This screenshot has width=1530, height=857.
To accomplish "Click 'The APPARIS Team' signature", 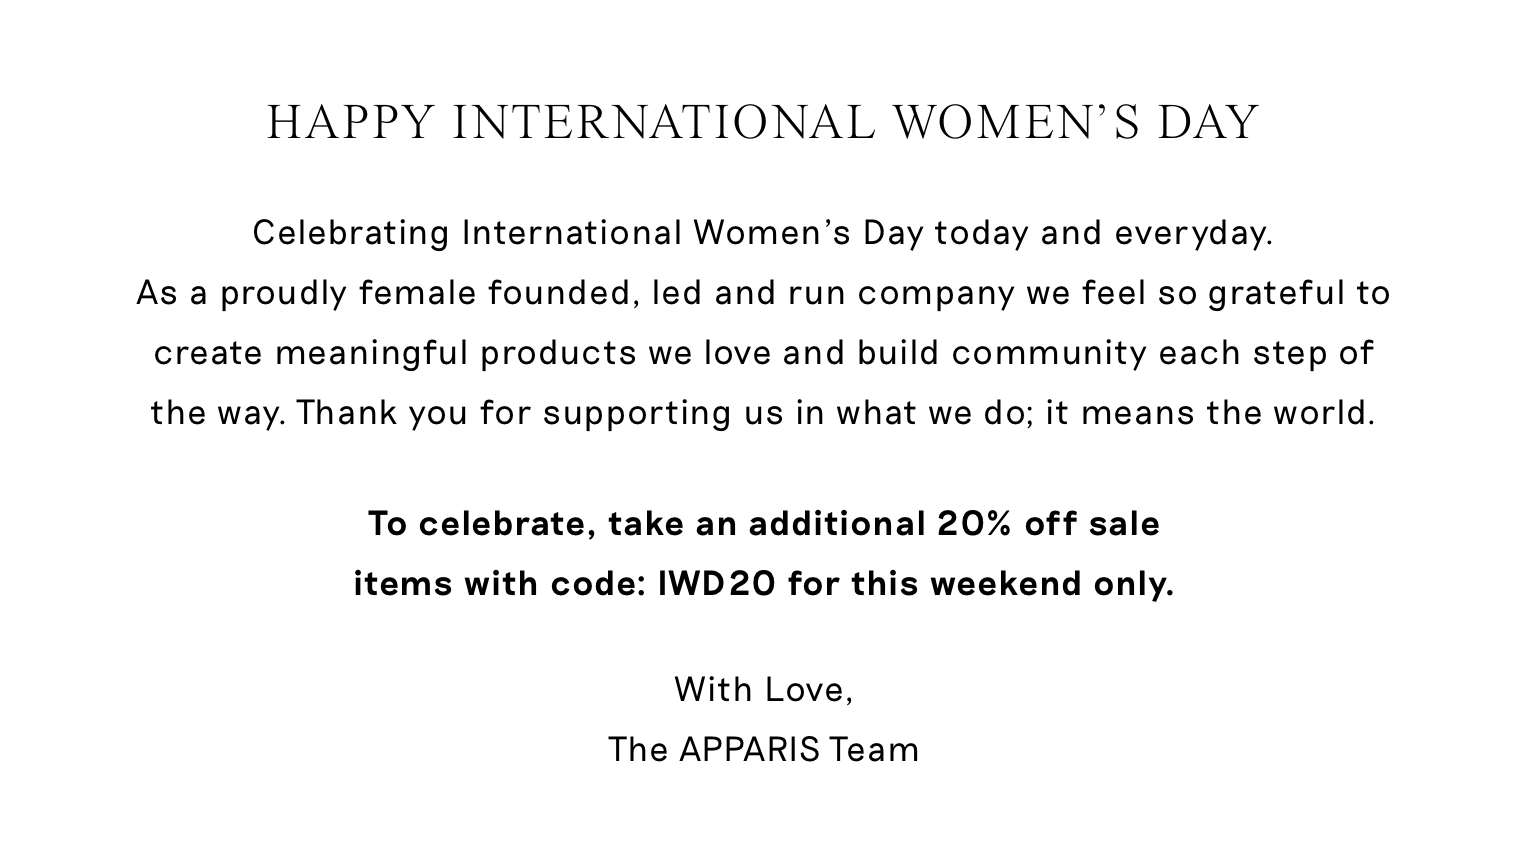I will (x=764, y=749).
